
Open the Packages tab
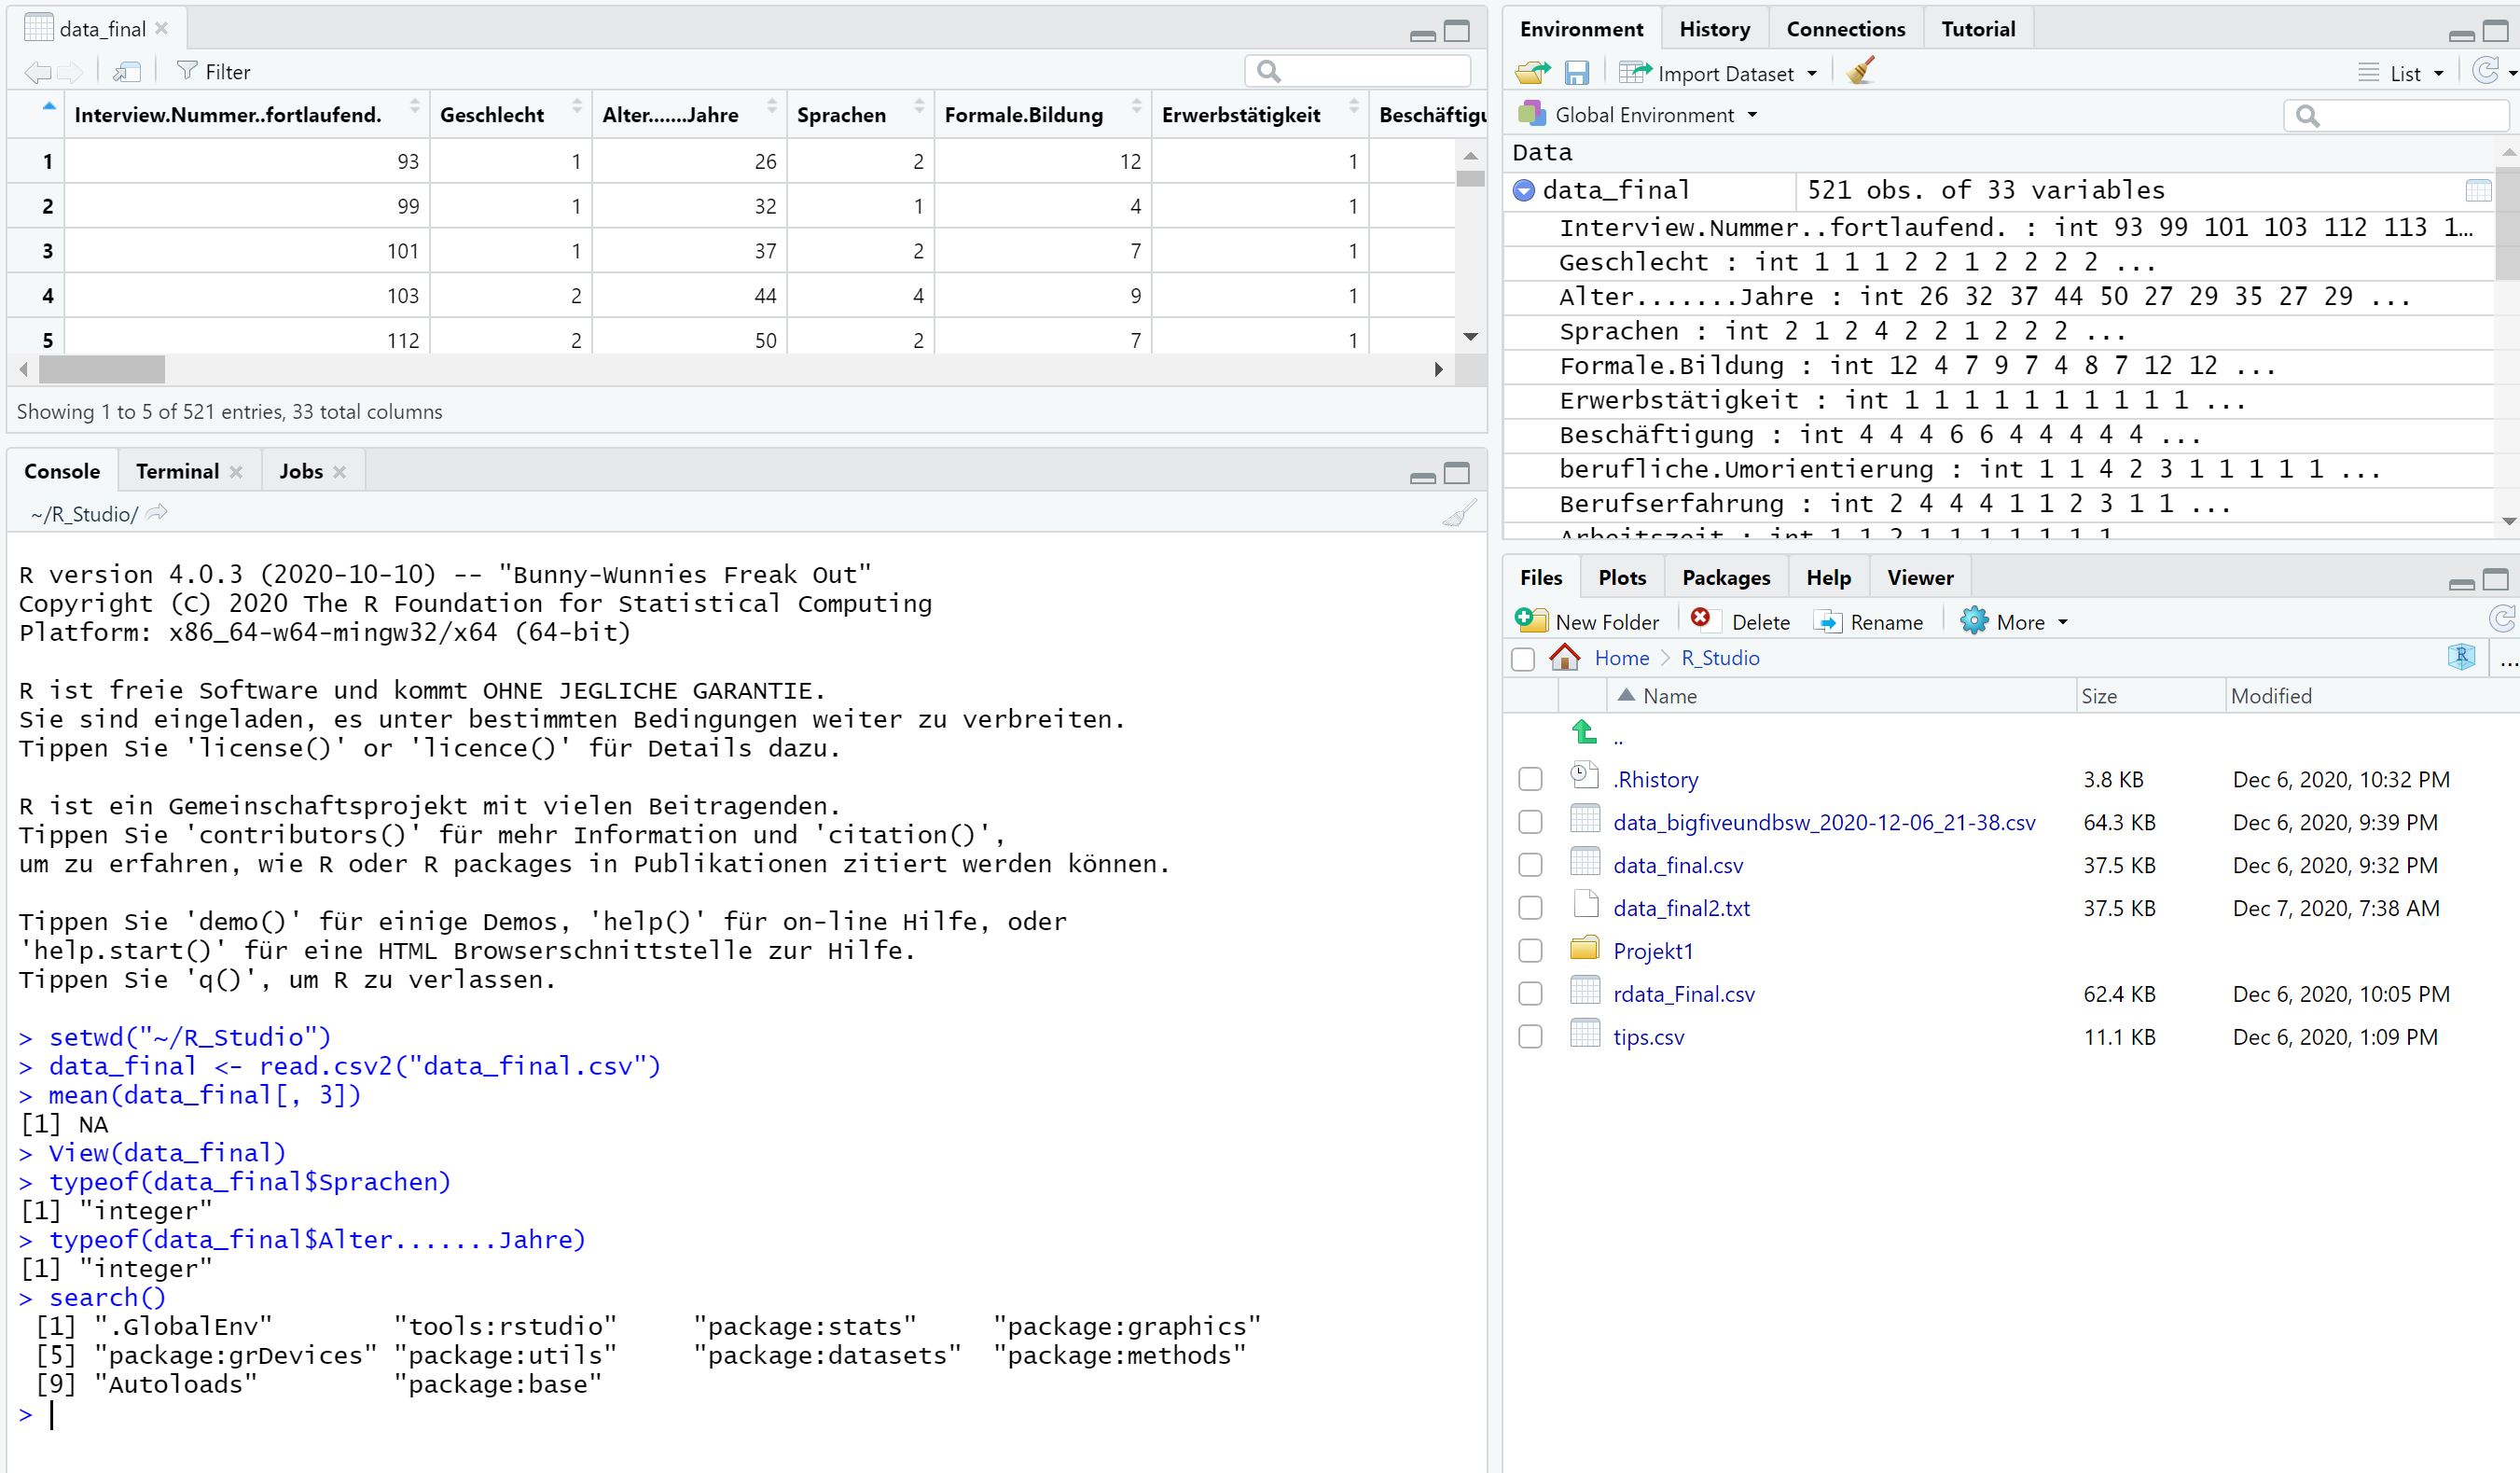(x=1725, y=577)
